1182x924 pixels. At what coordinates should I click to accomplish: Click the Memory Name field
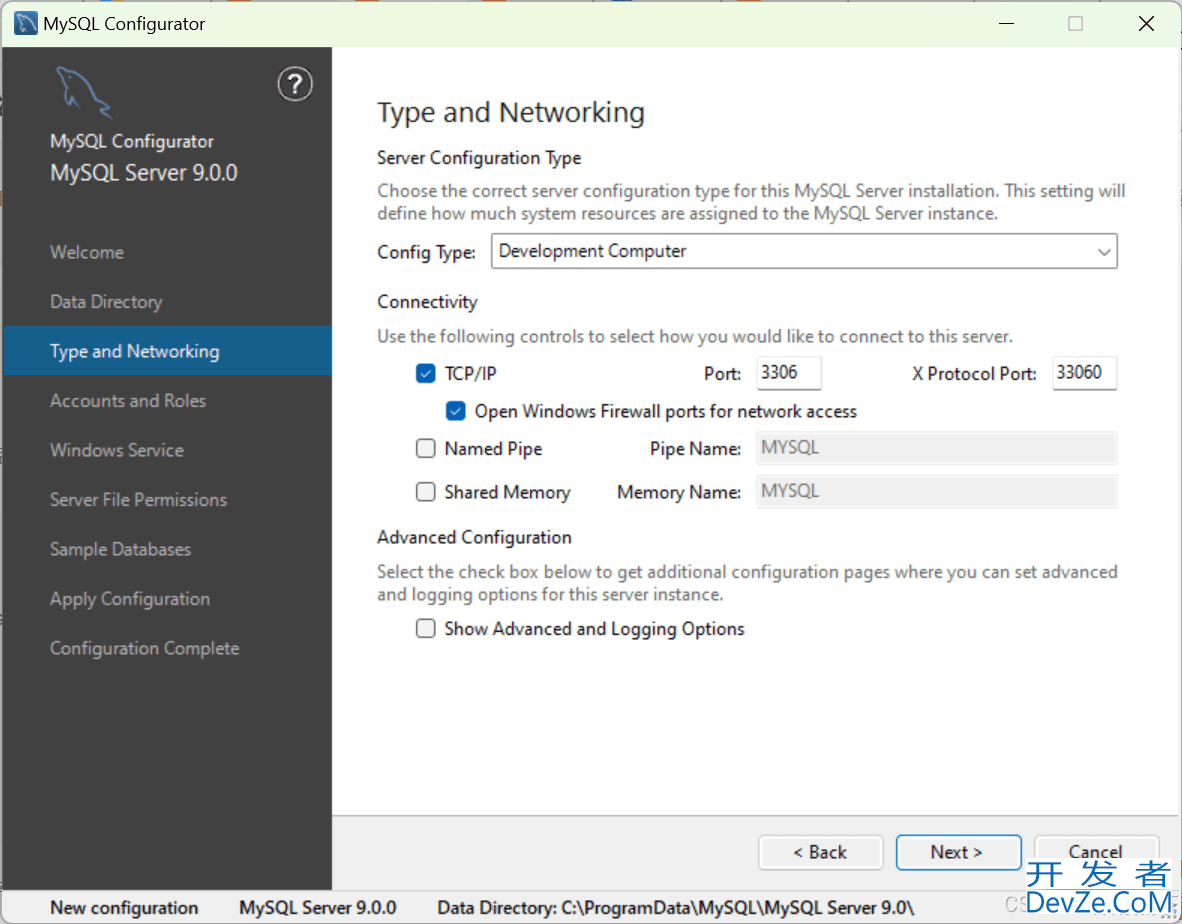(936, 492)
